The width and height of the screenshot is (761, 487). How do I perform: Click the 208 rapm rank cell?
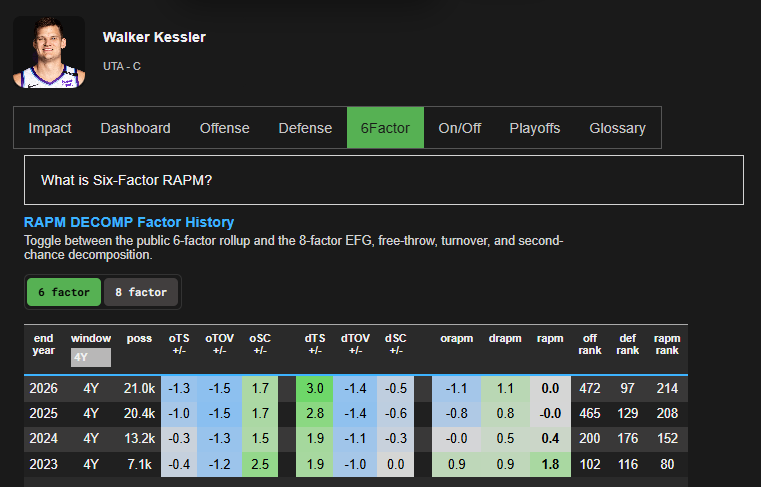coord(667,414)
